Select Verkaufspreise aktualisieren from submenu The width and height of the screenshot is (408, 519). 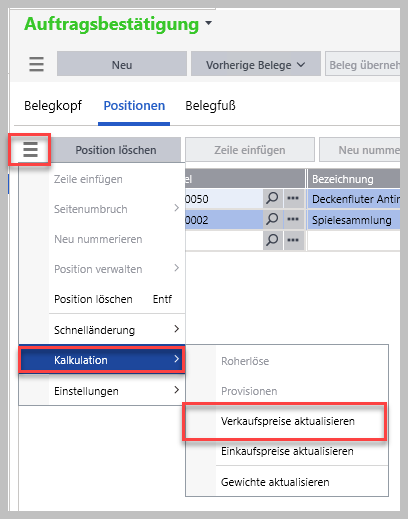point(287,421)
